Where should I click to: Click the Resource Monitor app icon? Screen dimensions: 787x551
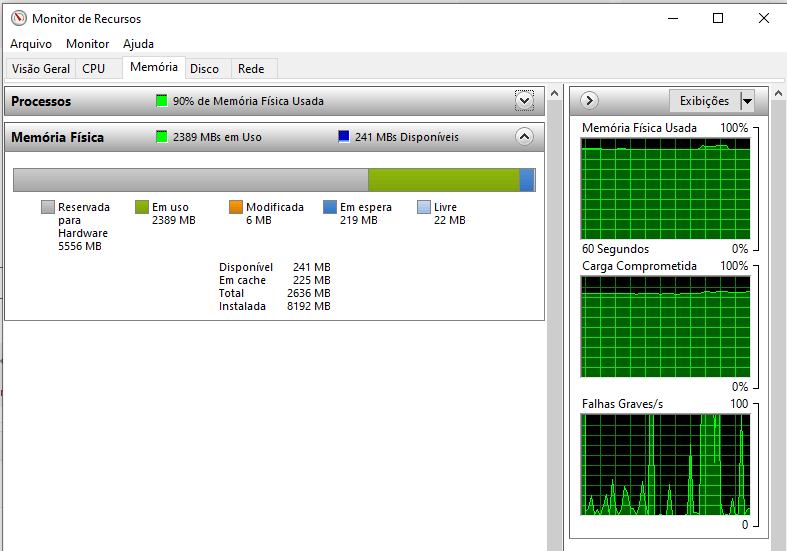click(19, 18)
